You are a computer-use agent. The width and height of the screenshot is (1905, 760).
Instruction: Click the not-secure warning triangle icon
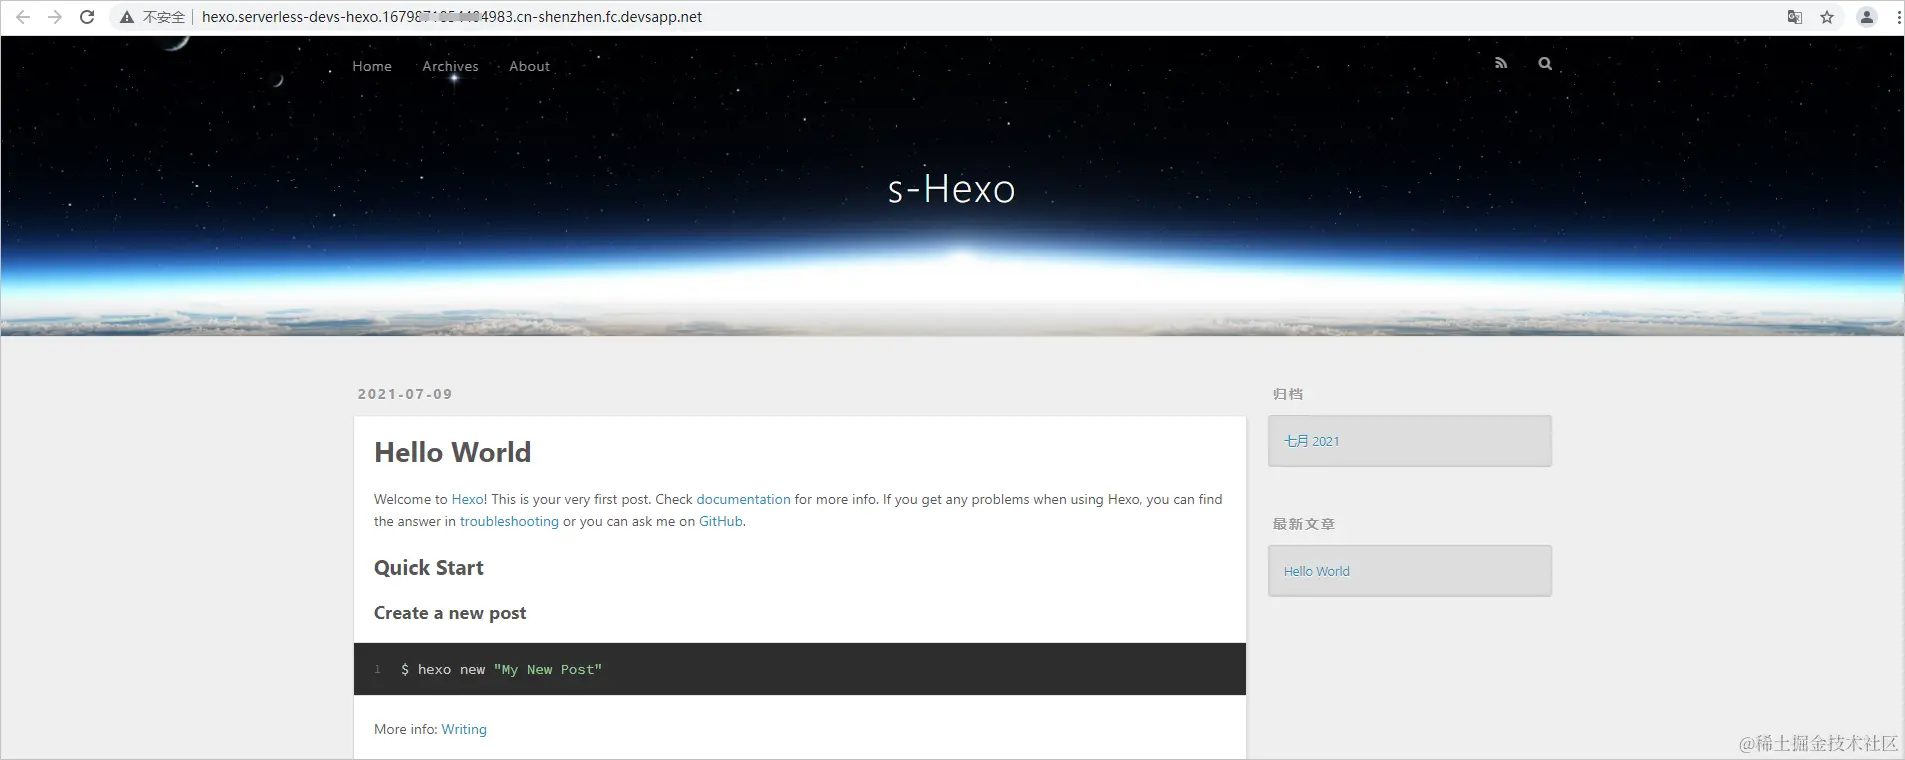point(127,17)
